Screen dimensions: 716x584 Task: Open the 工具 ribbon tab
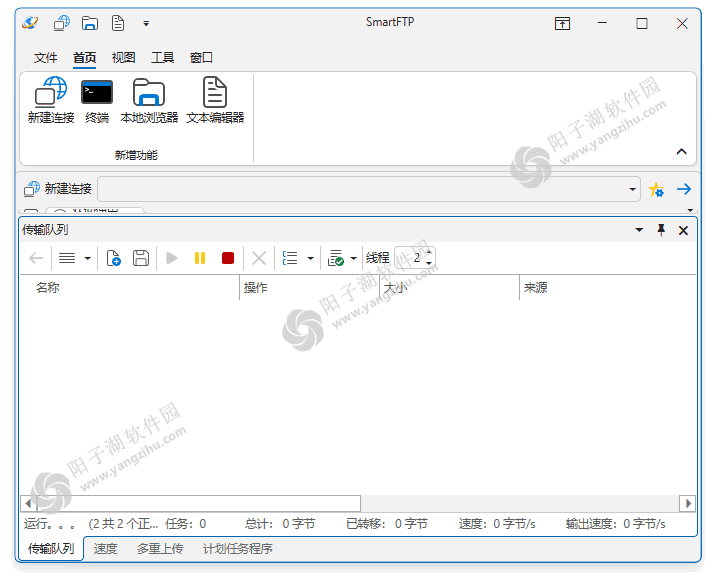pyautogui.click(x=163, y=58)
